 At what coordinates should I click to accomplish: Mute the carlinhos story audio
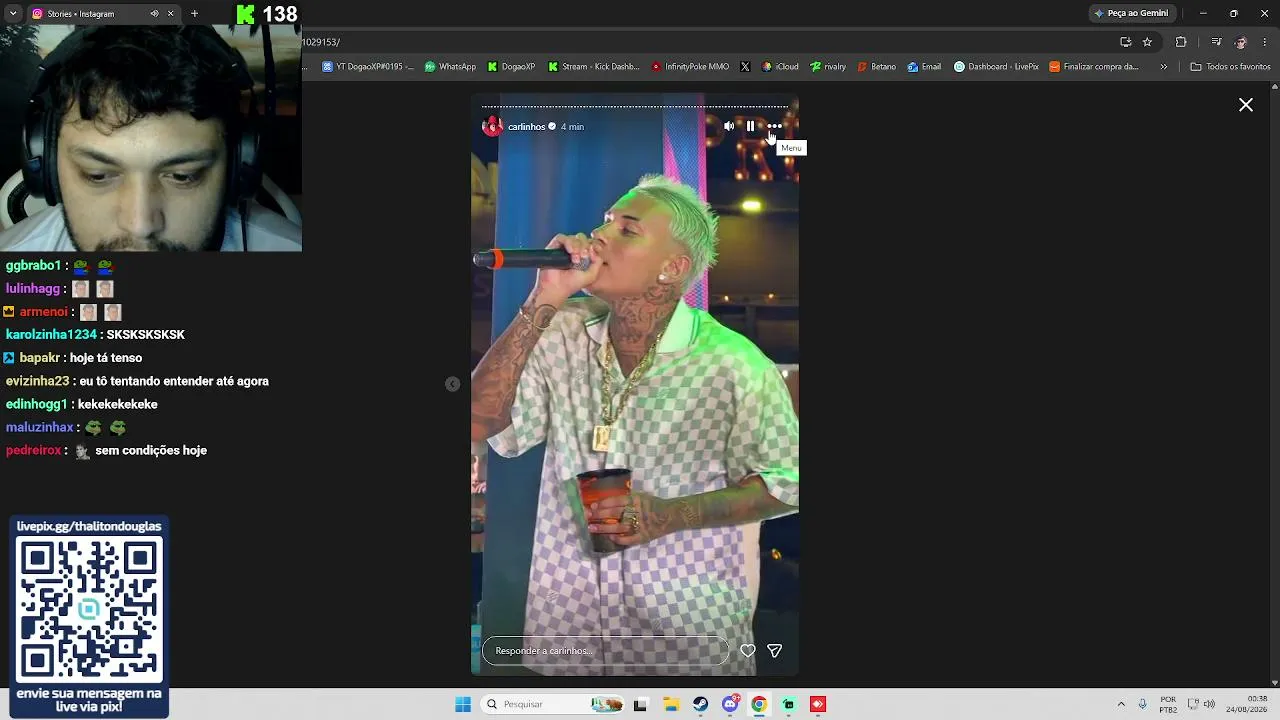coord(729,126)
